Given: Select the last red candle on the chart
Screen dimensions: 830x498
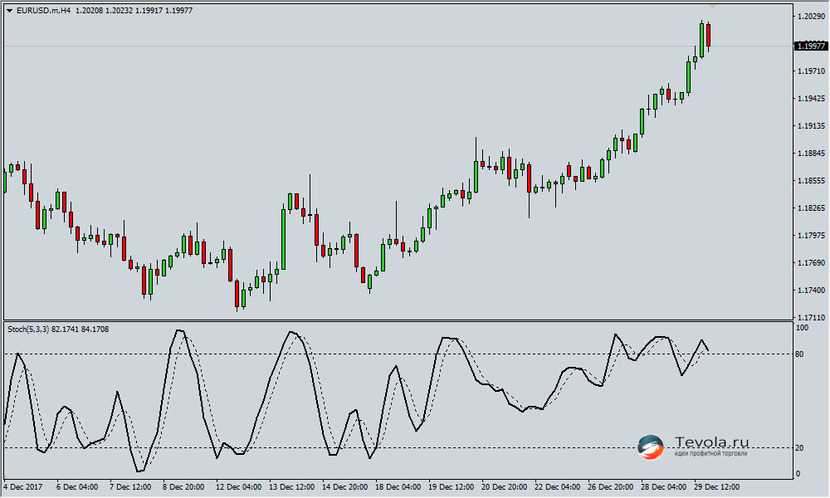Looking at the screenshot, I should [x=709, y=35].
